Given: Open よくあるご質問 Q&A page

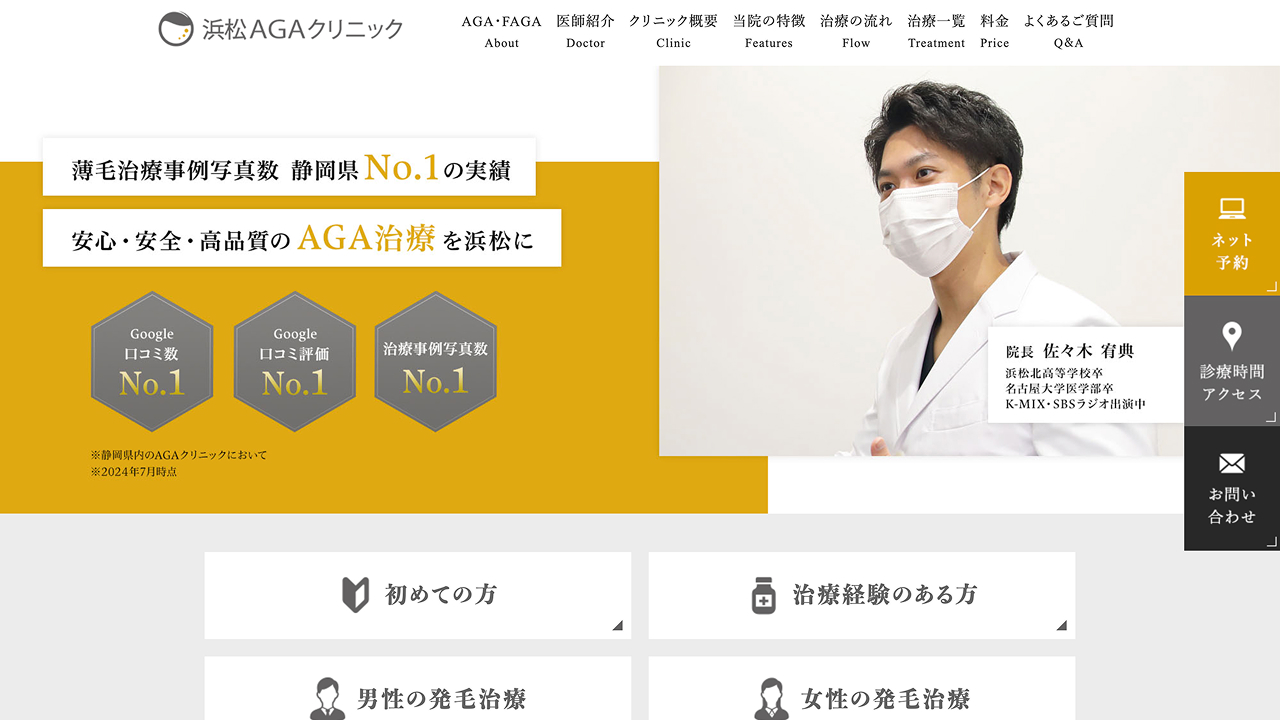Looking at the screenshot, I should click(x=1068, y=31).
